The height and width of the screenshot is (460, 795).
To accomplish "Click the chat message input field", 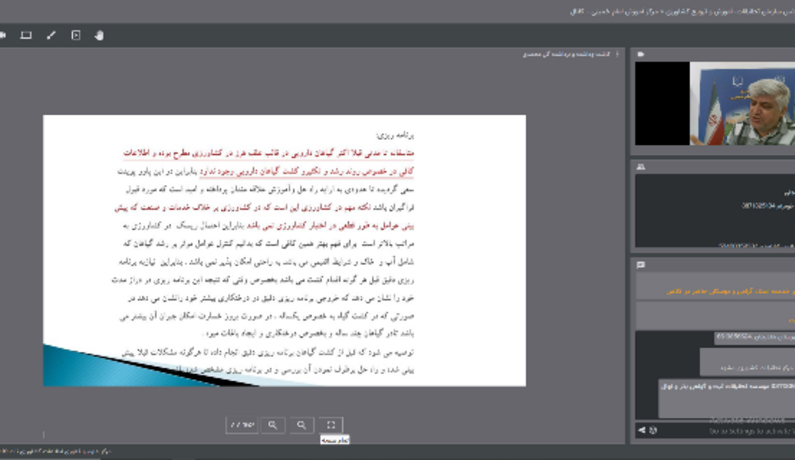I will pyautogui.click(x=726, y=431).
